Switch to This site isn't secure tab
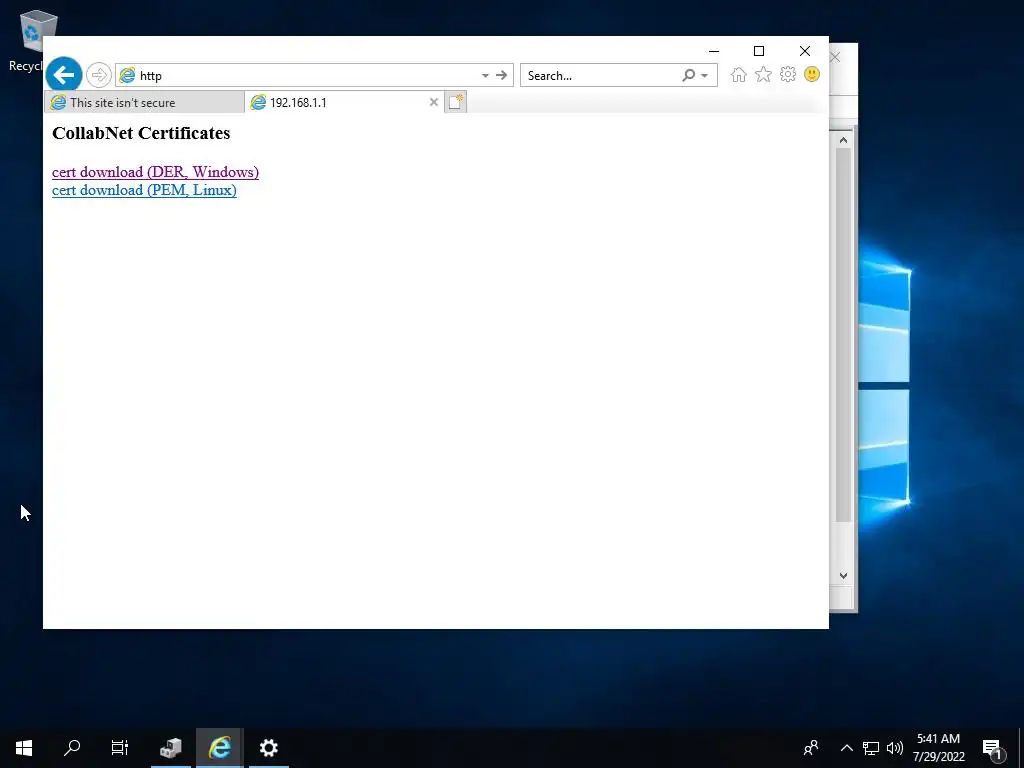Viewport: 1024px width, 768px height. click(144, 103)
